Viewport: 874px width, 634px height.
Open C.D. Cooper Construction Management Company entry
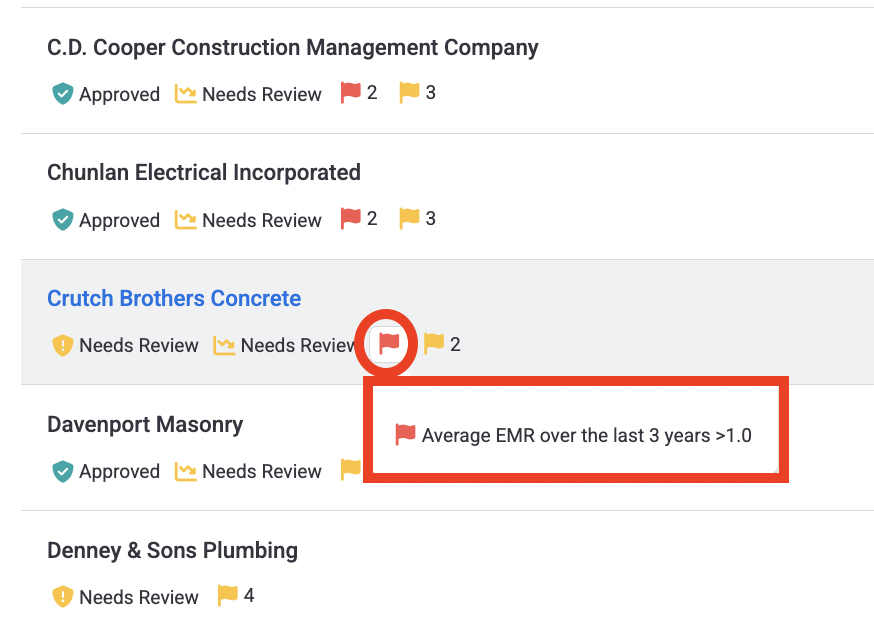click(x=293, y=47)
